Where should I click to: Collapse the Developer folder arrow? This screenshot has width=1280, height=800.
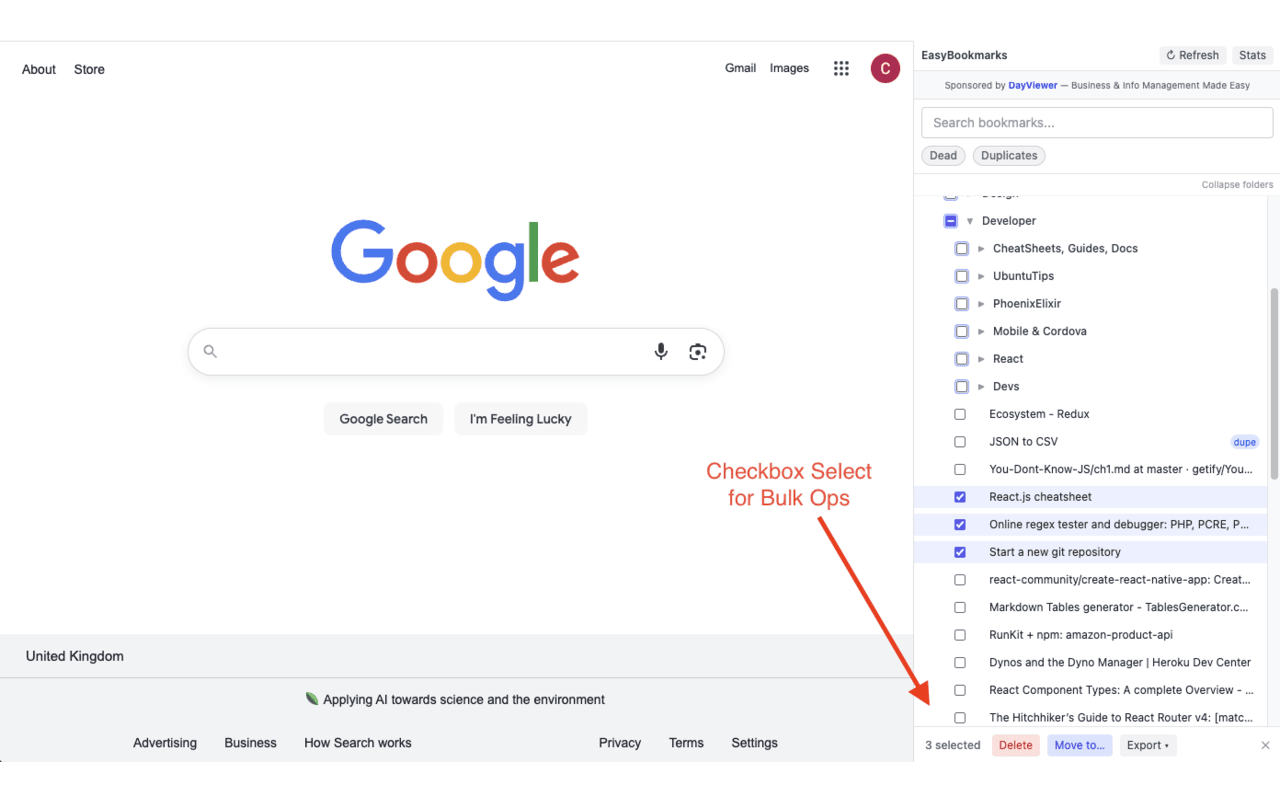tap(970, 221)
